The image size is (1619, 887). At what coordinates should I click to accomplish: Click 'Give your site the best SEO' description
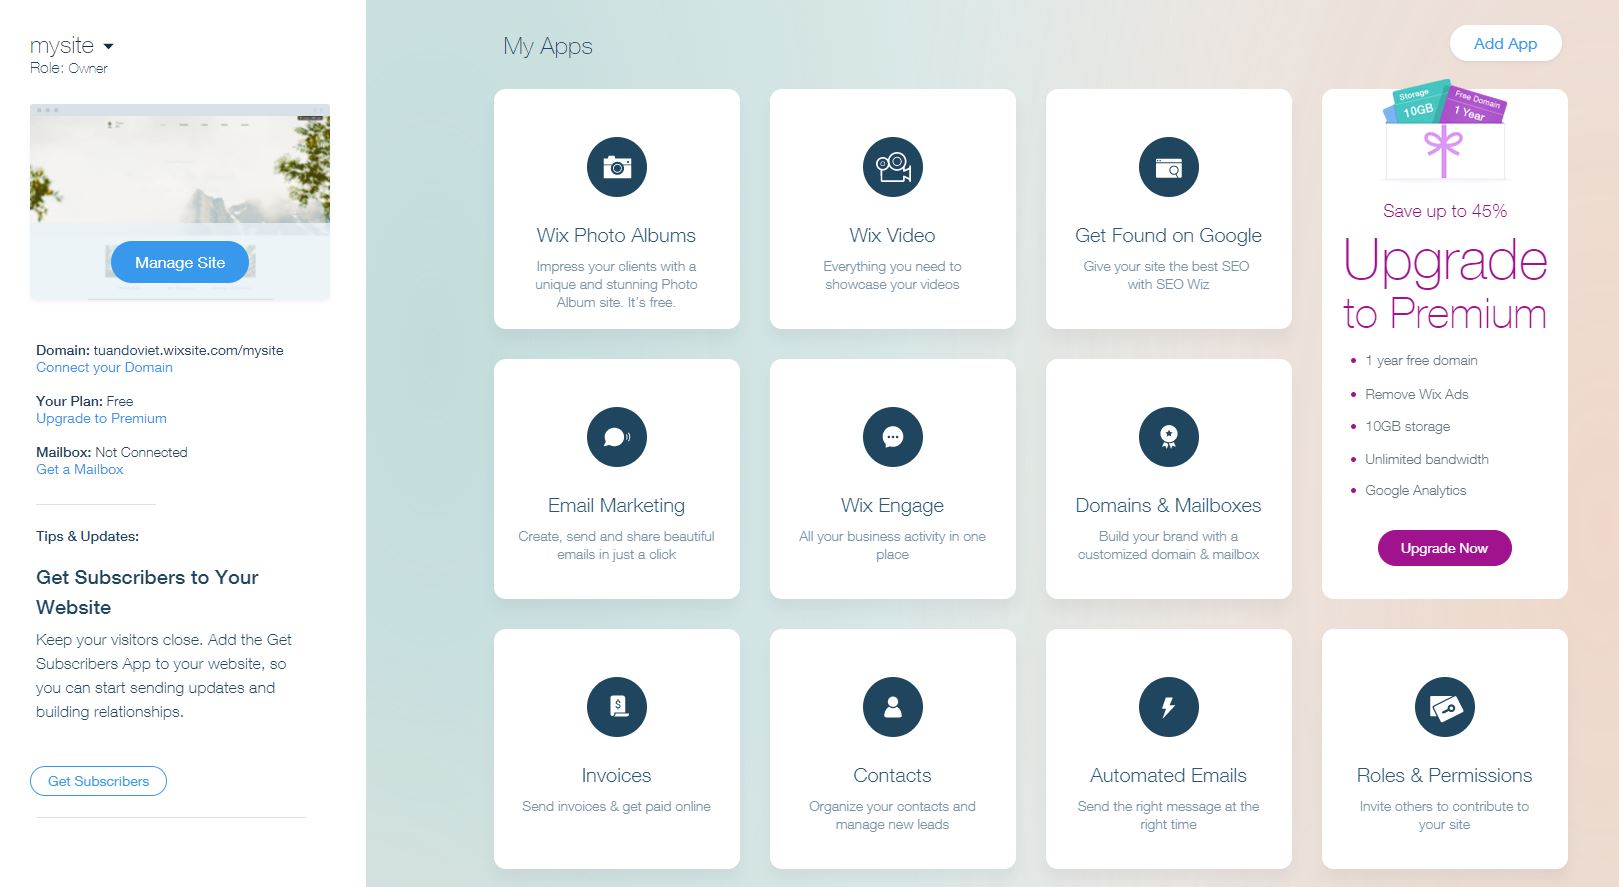coord(1168,275)
